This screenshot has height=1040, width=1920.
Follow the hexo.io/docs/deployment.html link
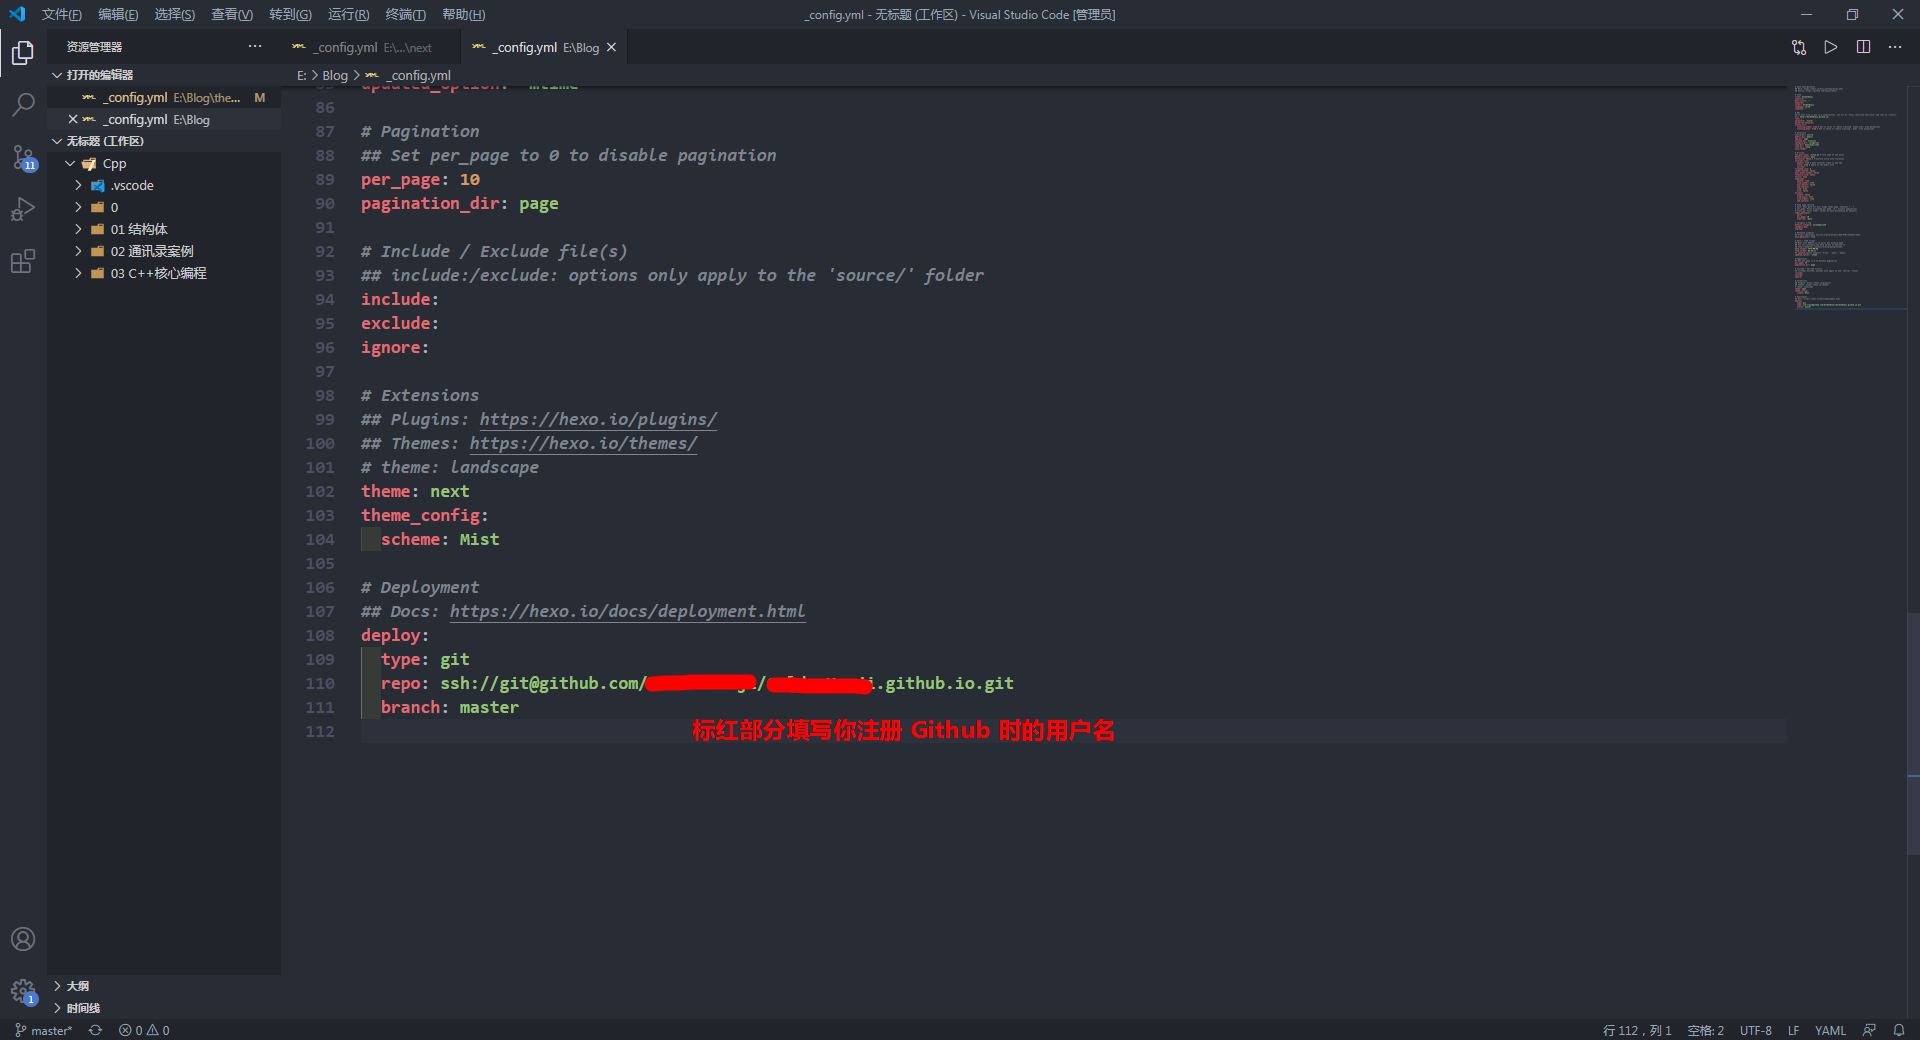(x=627, y=611)
